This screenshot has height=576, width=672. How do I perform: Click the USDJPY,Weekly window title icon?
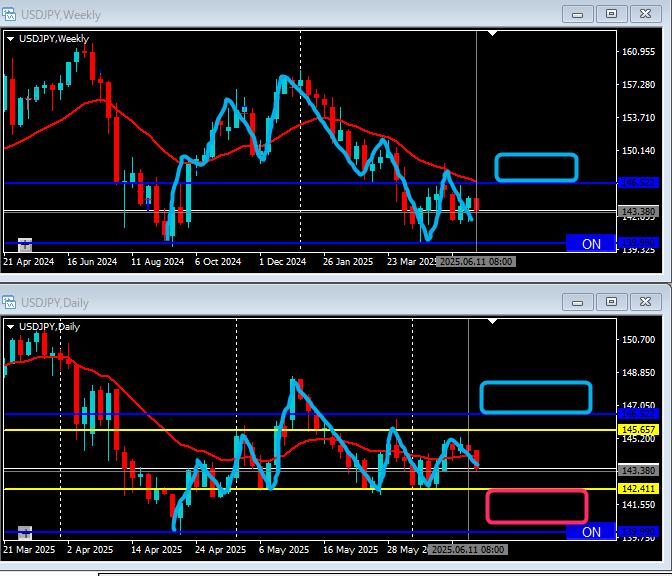pyautogui.click(x=9, y=15)
